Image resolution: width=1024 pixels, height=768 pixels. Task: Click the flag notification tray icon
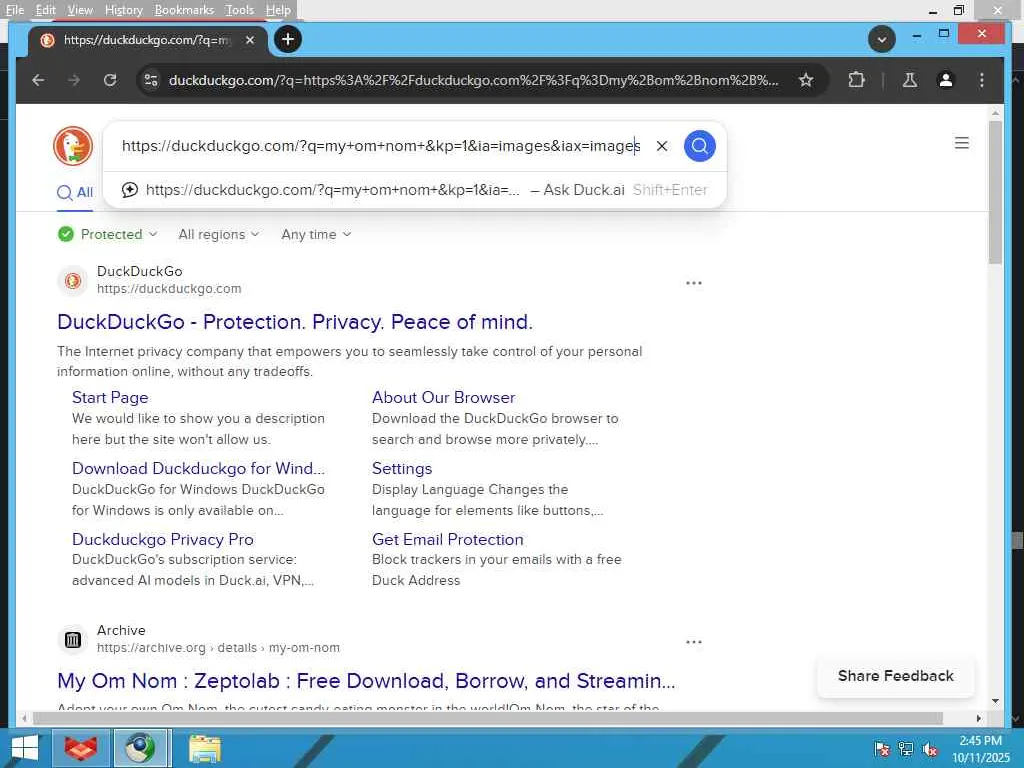coord(882,749)
